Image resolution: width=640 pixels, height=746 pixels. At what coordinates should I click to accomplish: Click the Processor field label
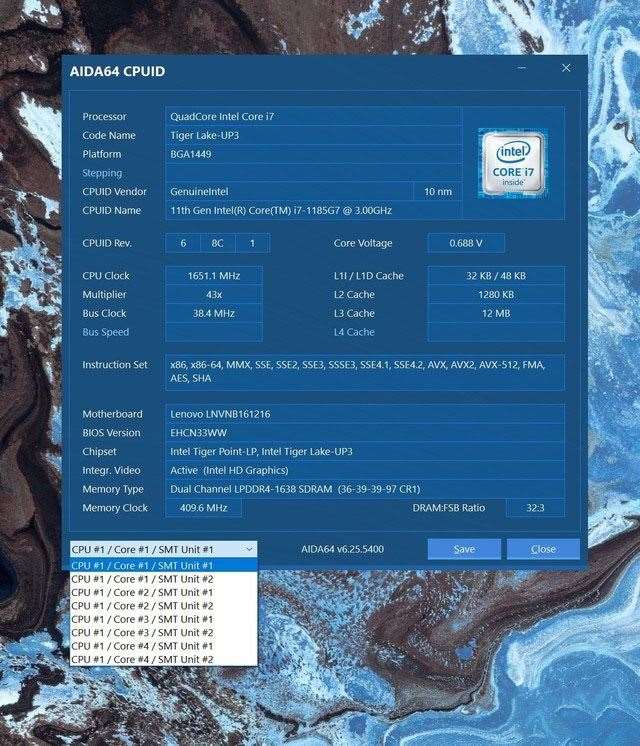(x=104, y=117)
